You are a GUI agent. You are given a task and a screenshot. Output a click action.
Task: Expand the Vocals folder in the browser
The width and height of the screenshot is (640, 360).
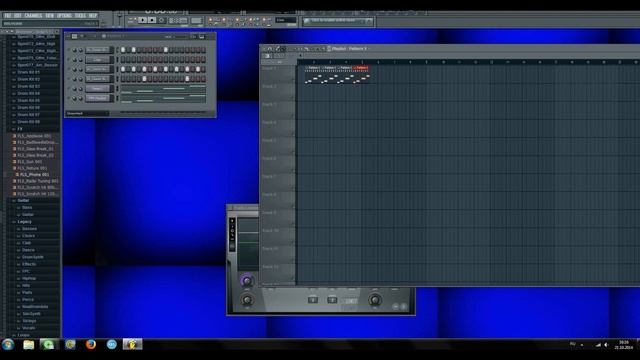29,328
